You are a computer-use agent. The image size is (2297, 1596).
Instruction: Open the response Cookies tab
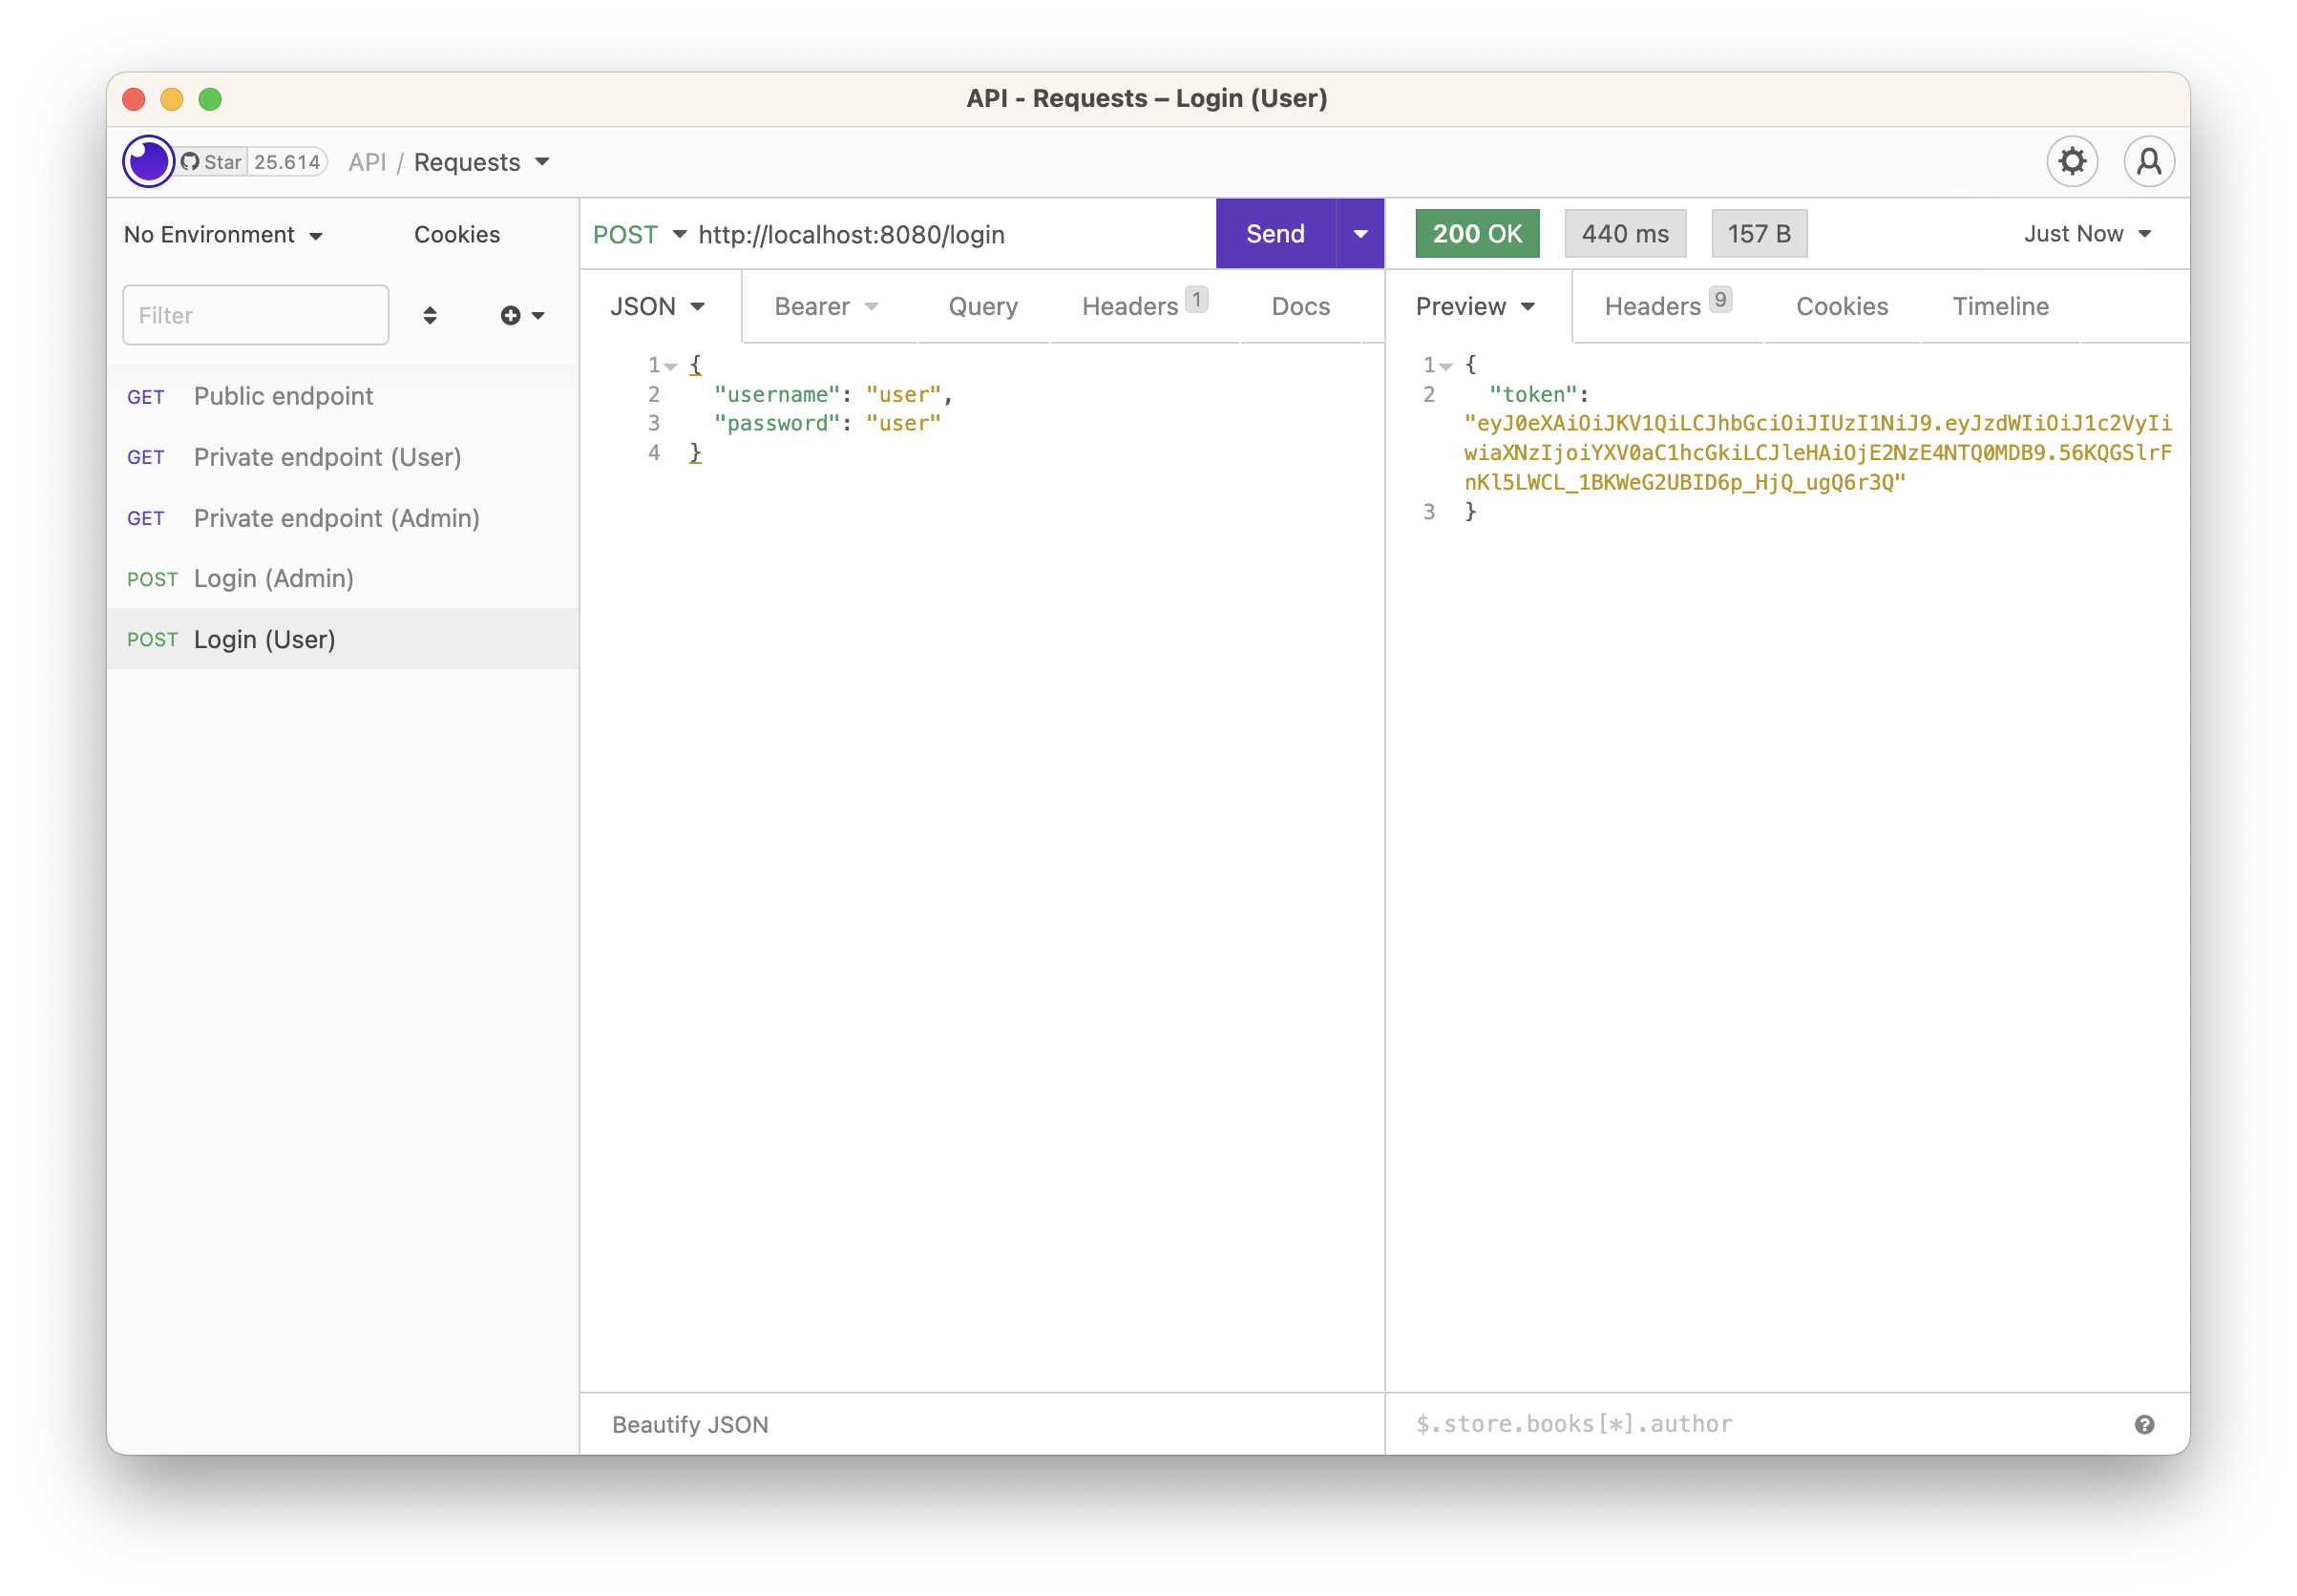point(1841,306)
